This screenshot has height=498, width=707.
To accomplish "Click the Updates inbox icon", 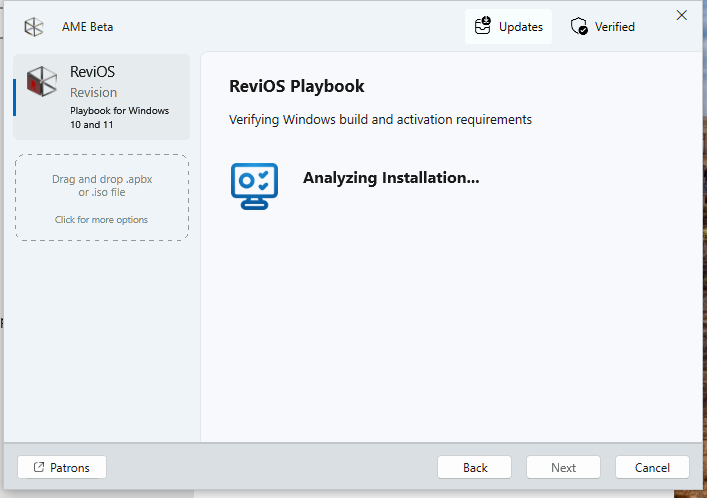I will pos(482,26).
